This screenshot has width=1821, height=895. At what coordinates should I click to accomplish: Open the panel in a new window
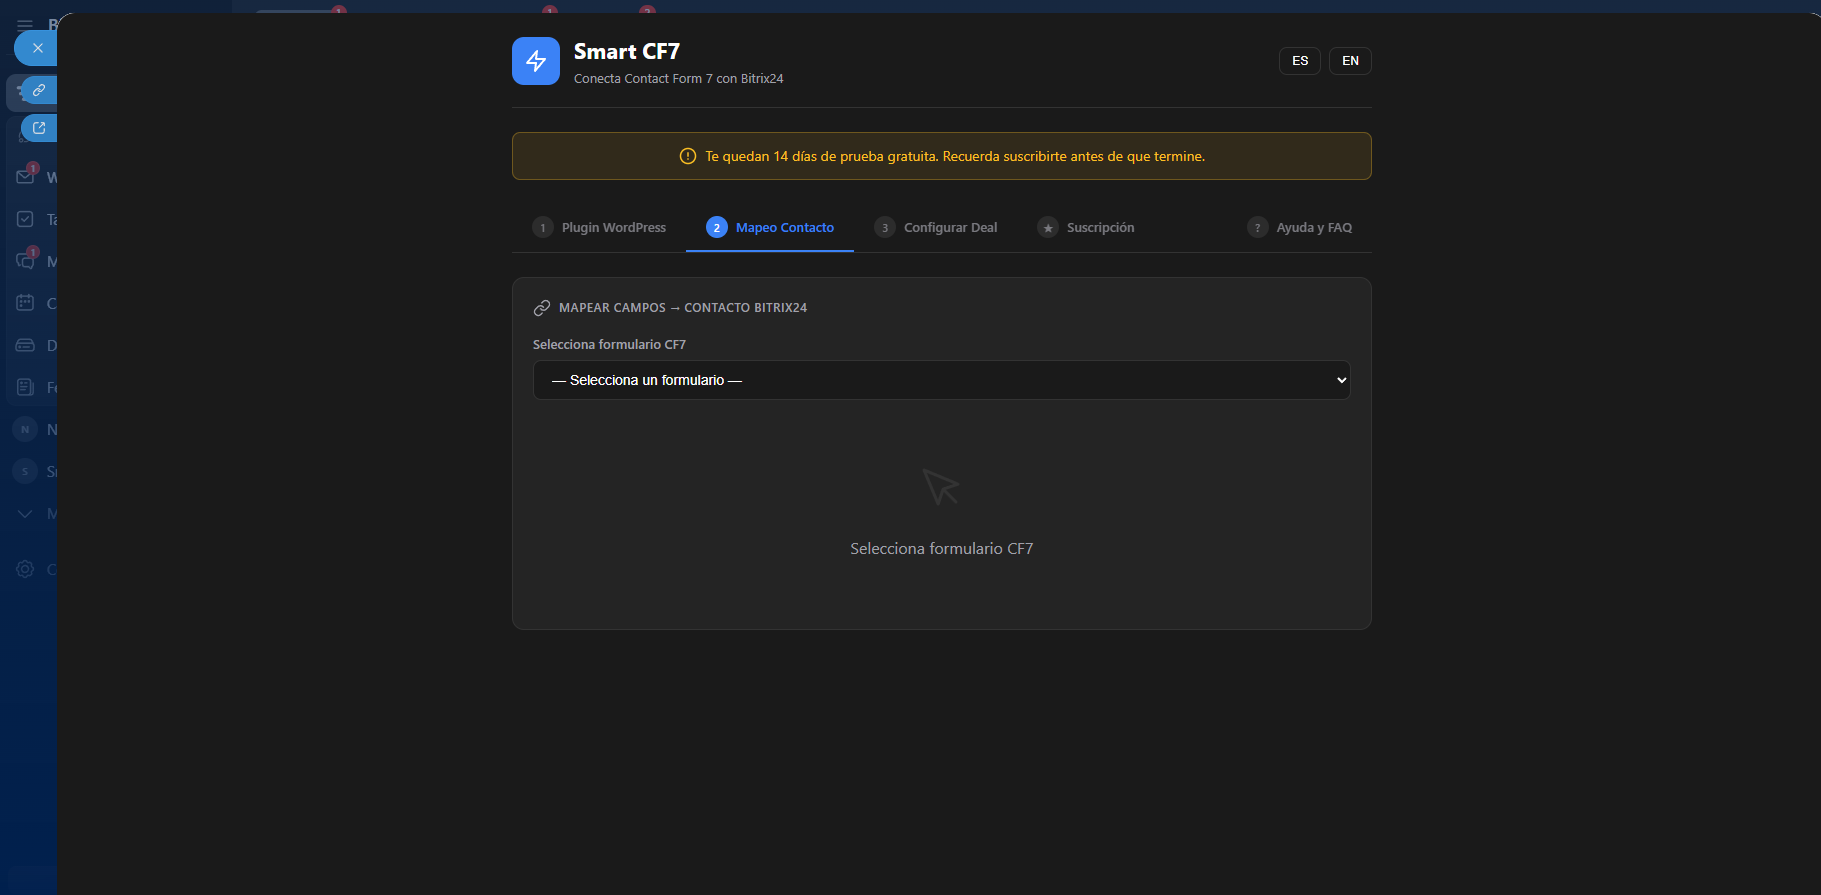pyautogui.click(x=39, y=128)
